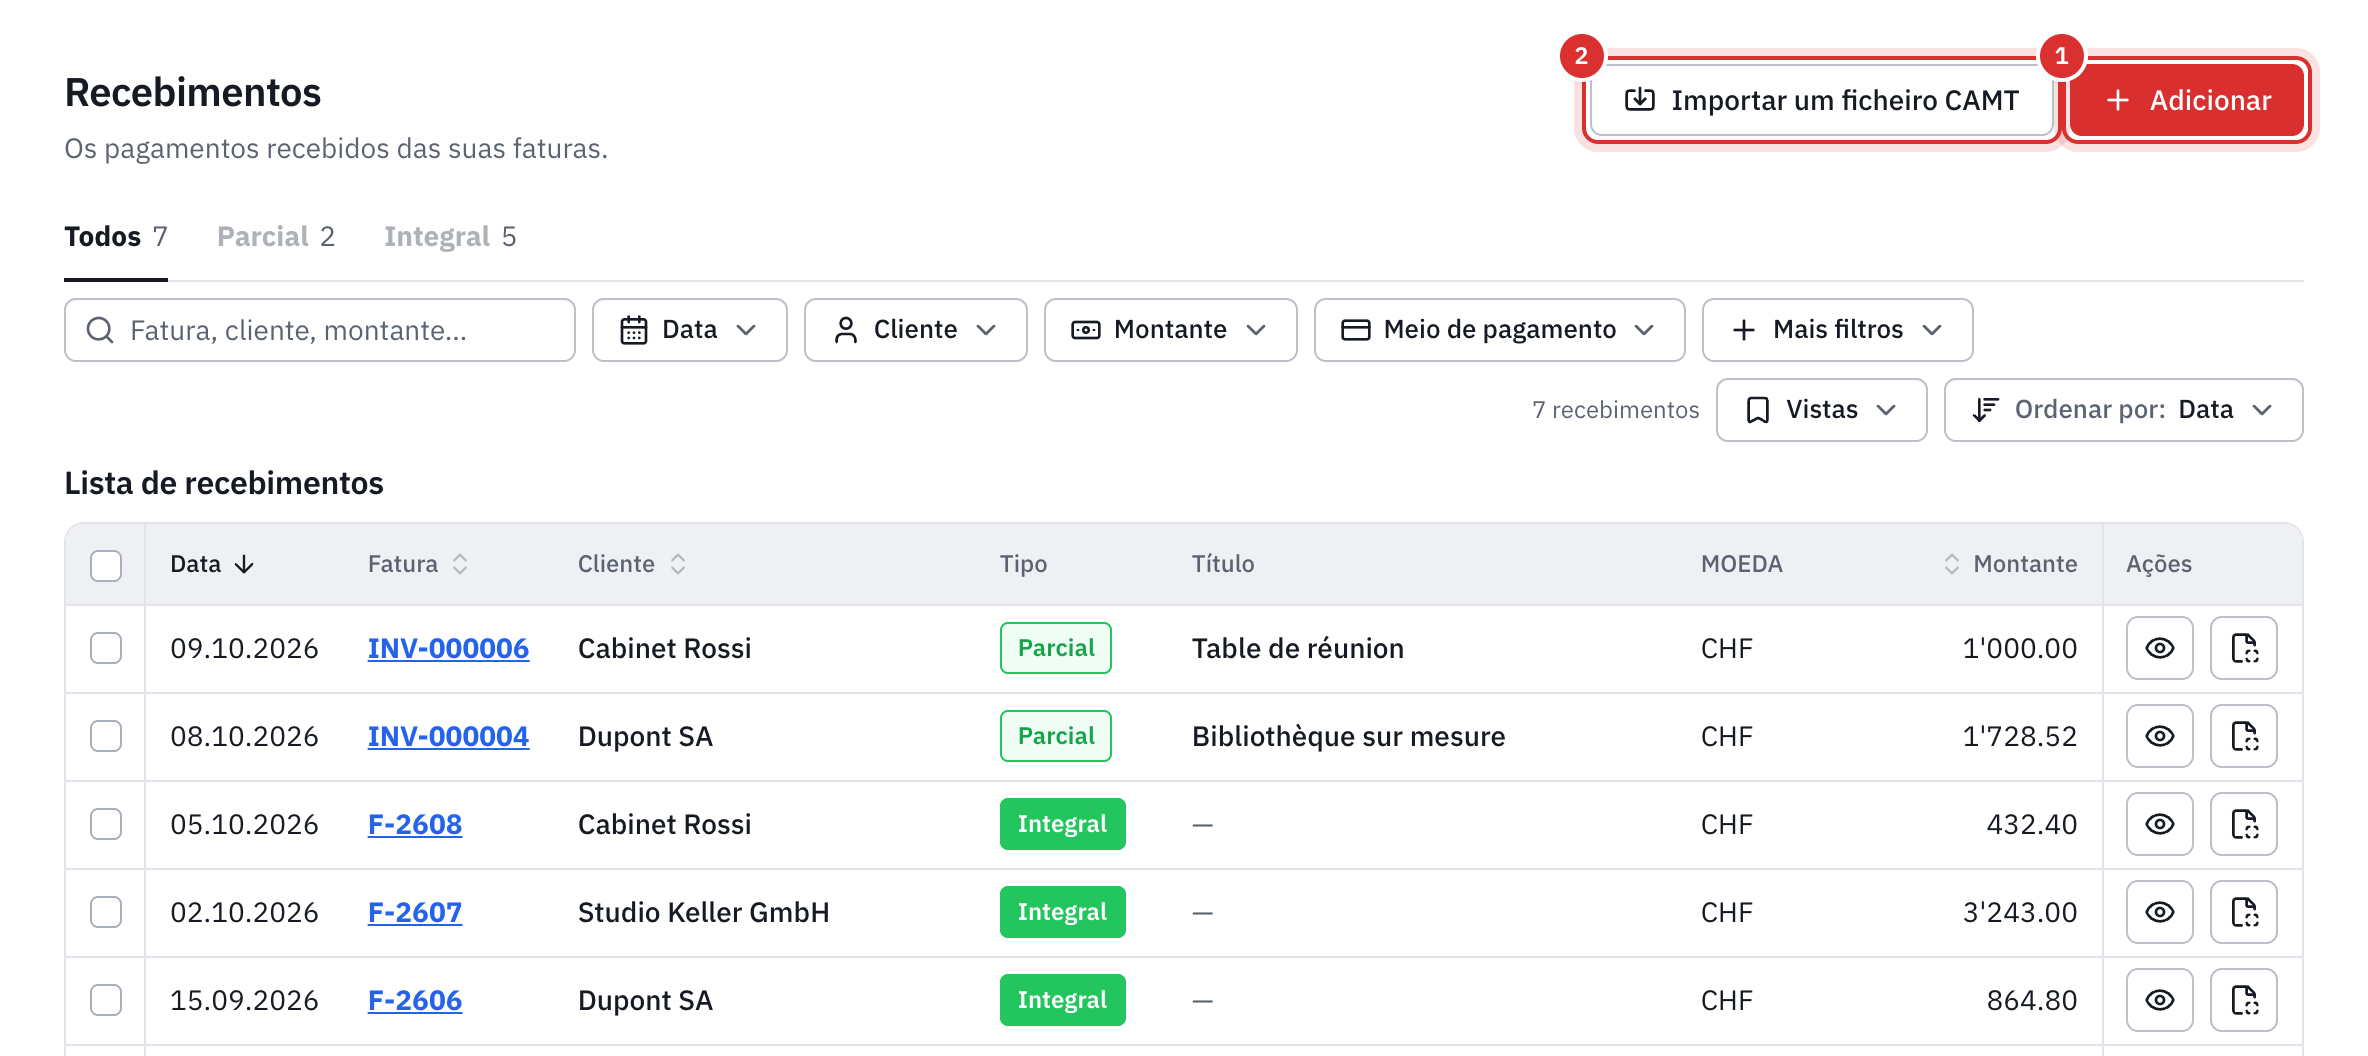The width and height of the screenshot is (2368, 1056).
Task: Sort the Fatura column
Action: tap(460, 564)
